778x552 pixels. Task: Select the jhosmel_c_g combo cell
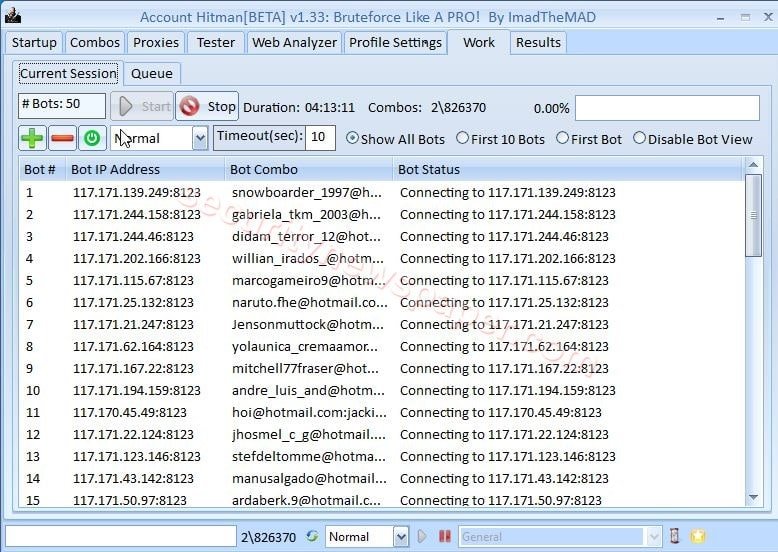coord(309,434)
